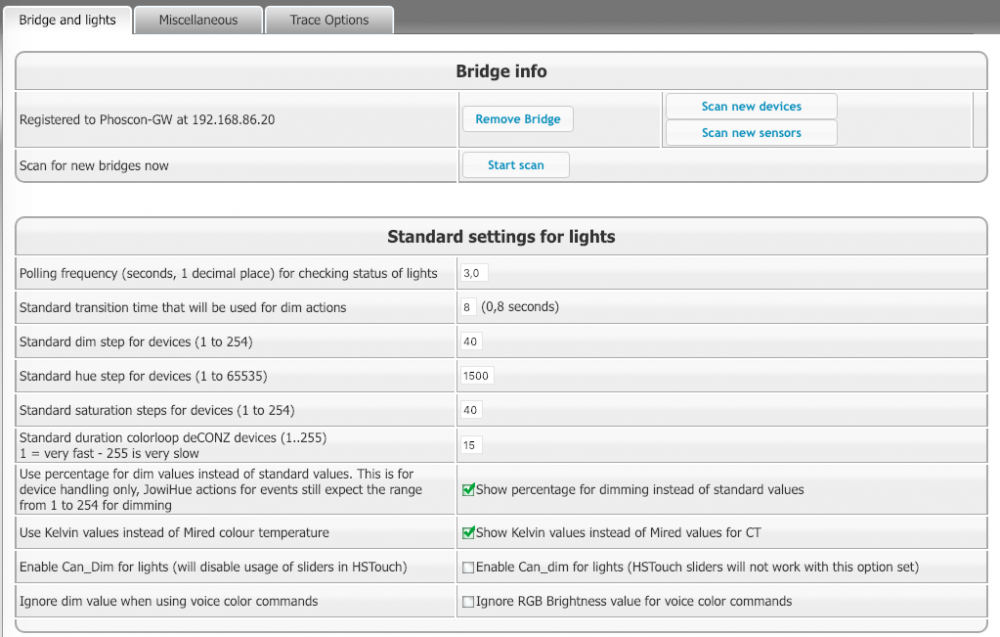The height and width of the screenshot is (637, 1000).
Task: Click the Standard settings for lights header
Action: click(x=501, y=237)
